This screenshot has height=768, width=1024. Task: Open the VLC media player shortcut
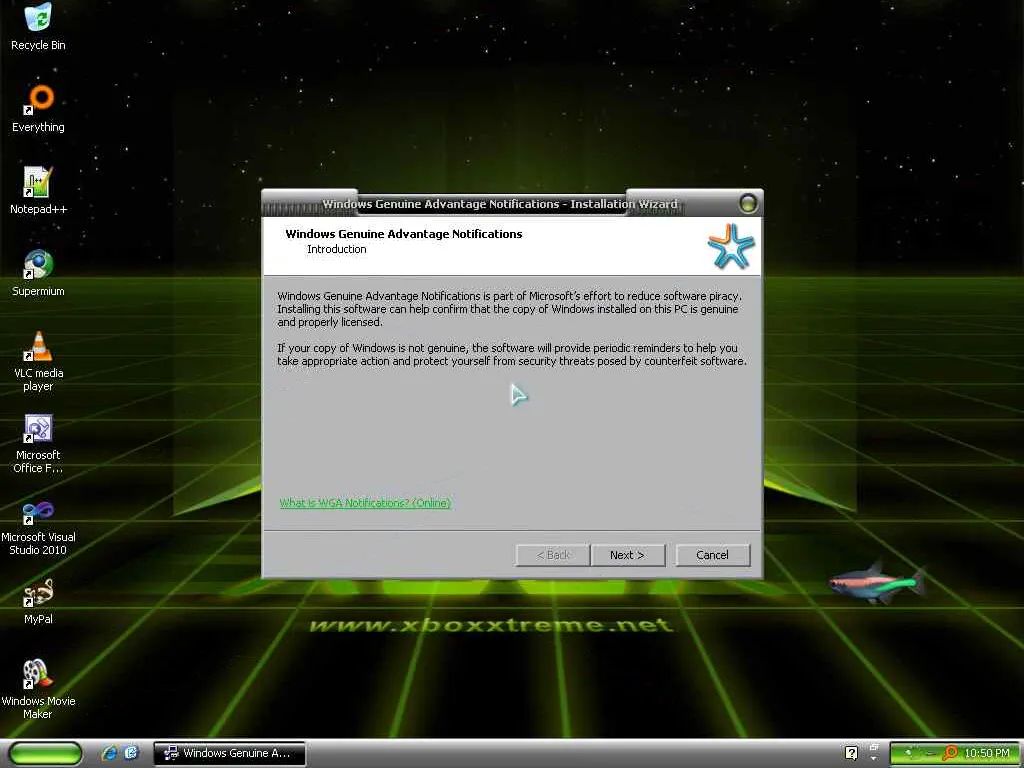(38, 360)
